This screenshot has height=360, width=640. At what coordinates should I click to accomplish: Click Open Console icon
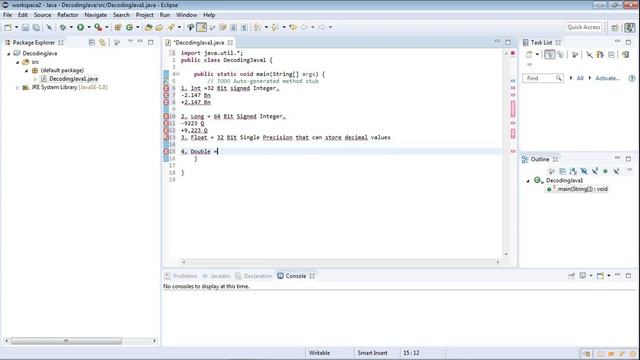[x=600, y=276]
